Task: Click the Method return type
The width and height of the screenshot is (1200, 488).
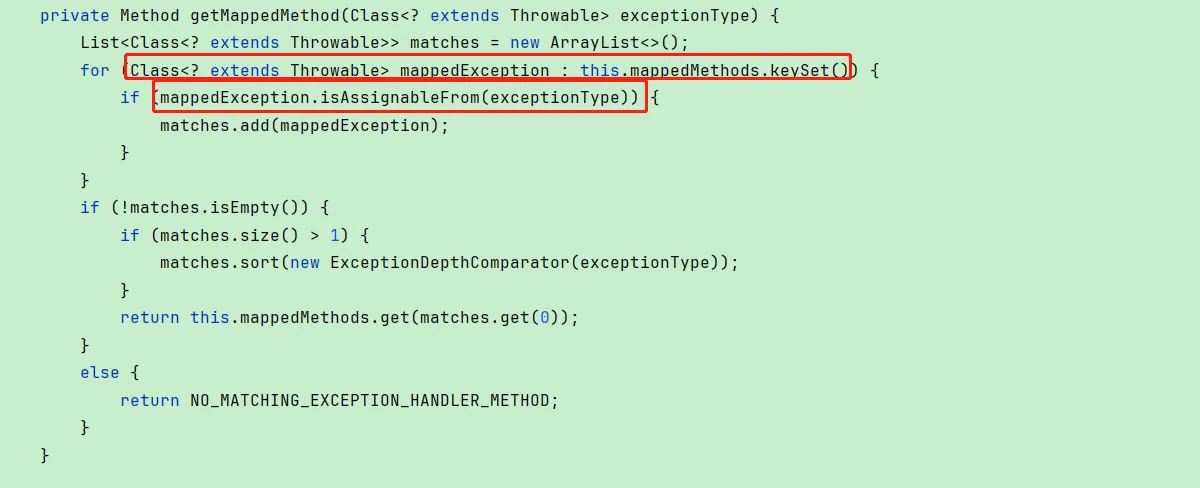Action: click(150, 16)
